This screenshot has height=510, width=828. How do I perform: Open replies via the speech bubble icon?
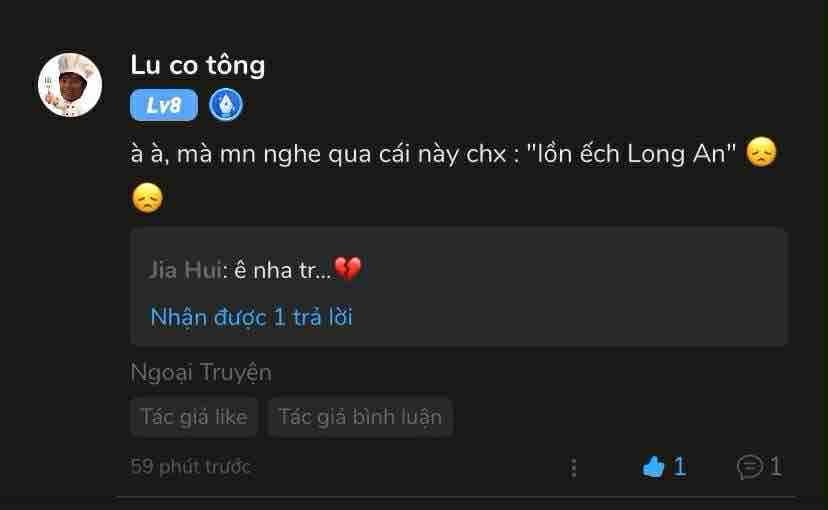tap(749, 466)
